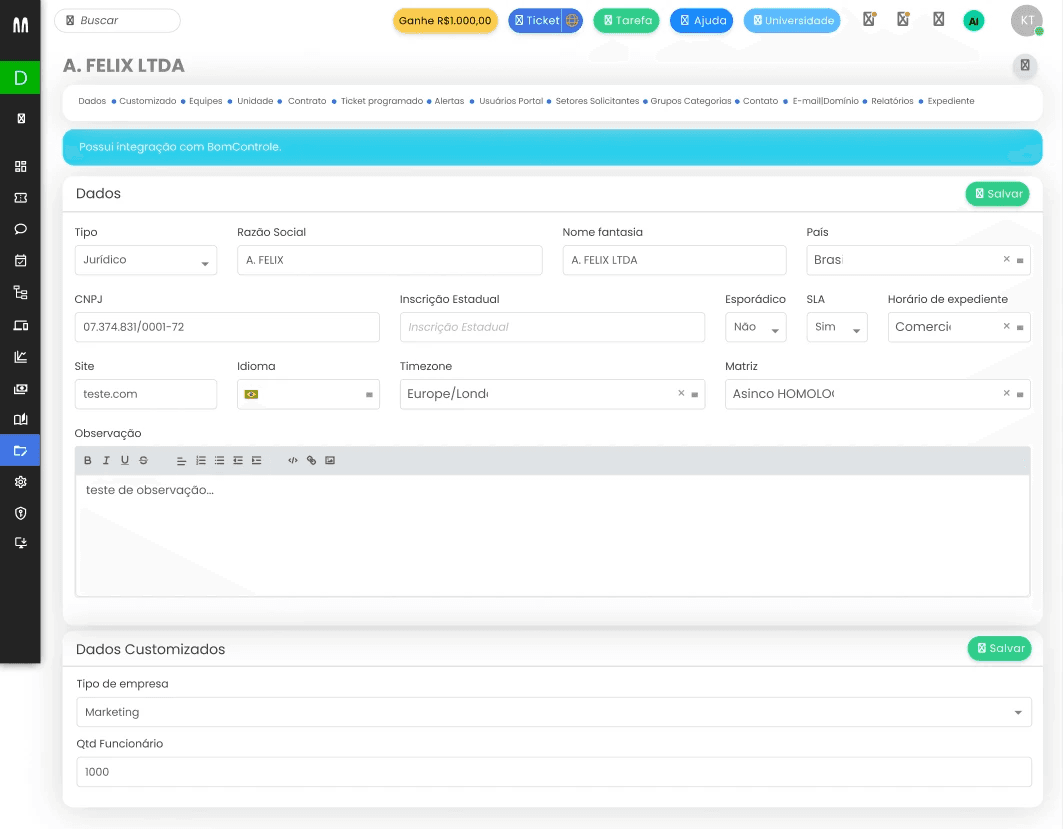
Task: Toggle code view in Observação editor
Action: pyautogui.click(x=293, y=460)
